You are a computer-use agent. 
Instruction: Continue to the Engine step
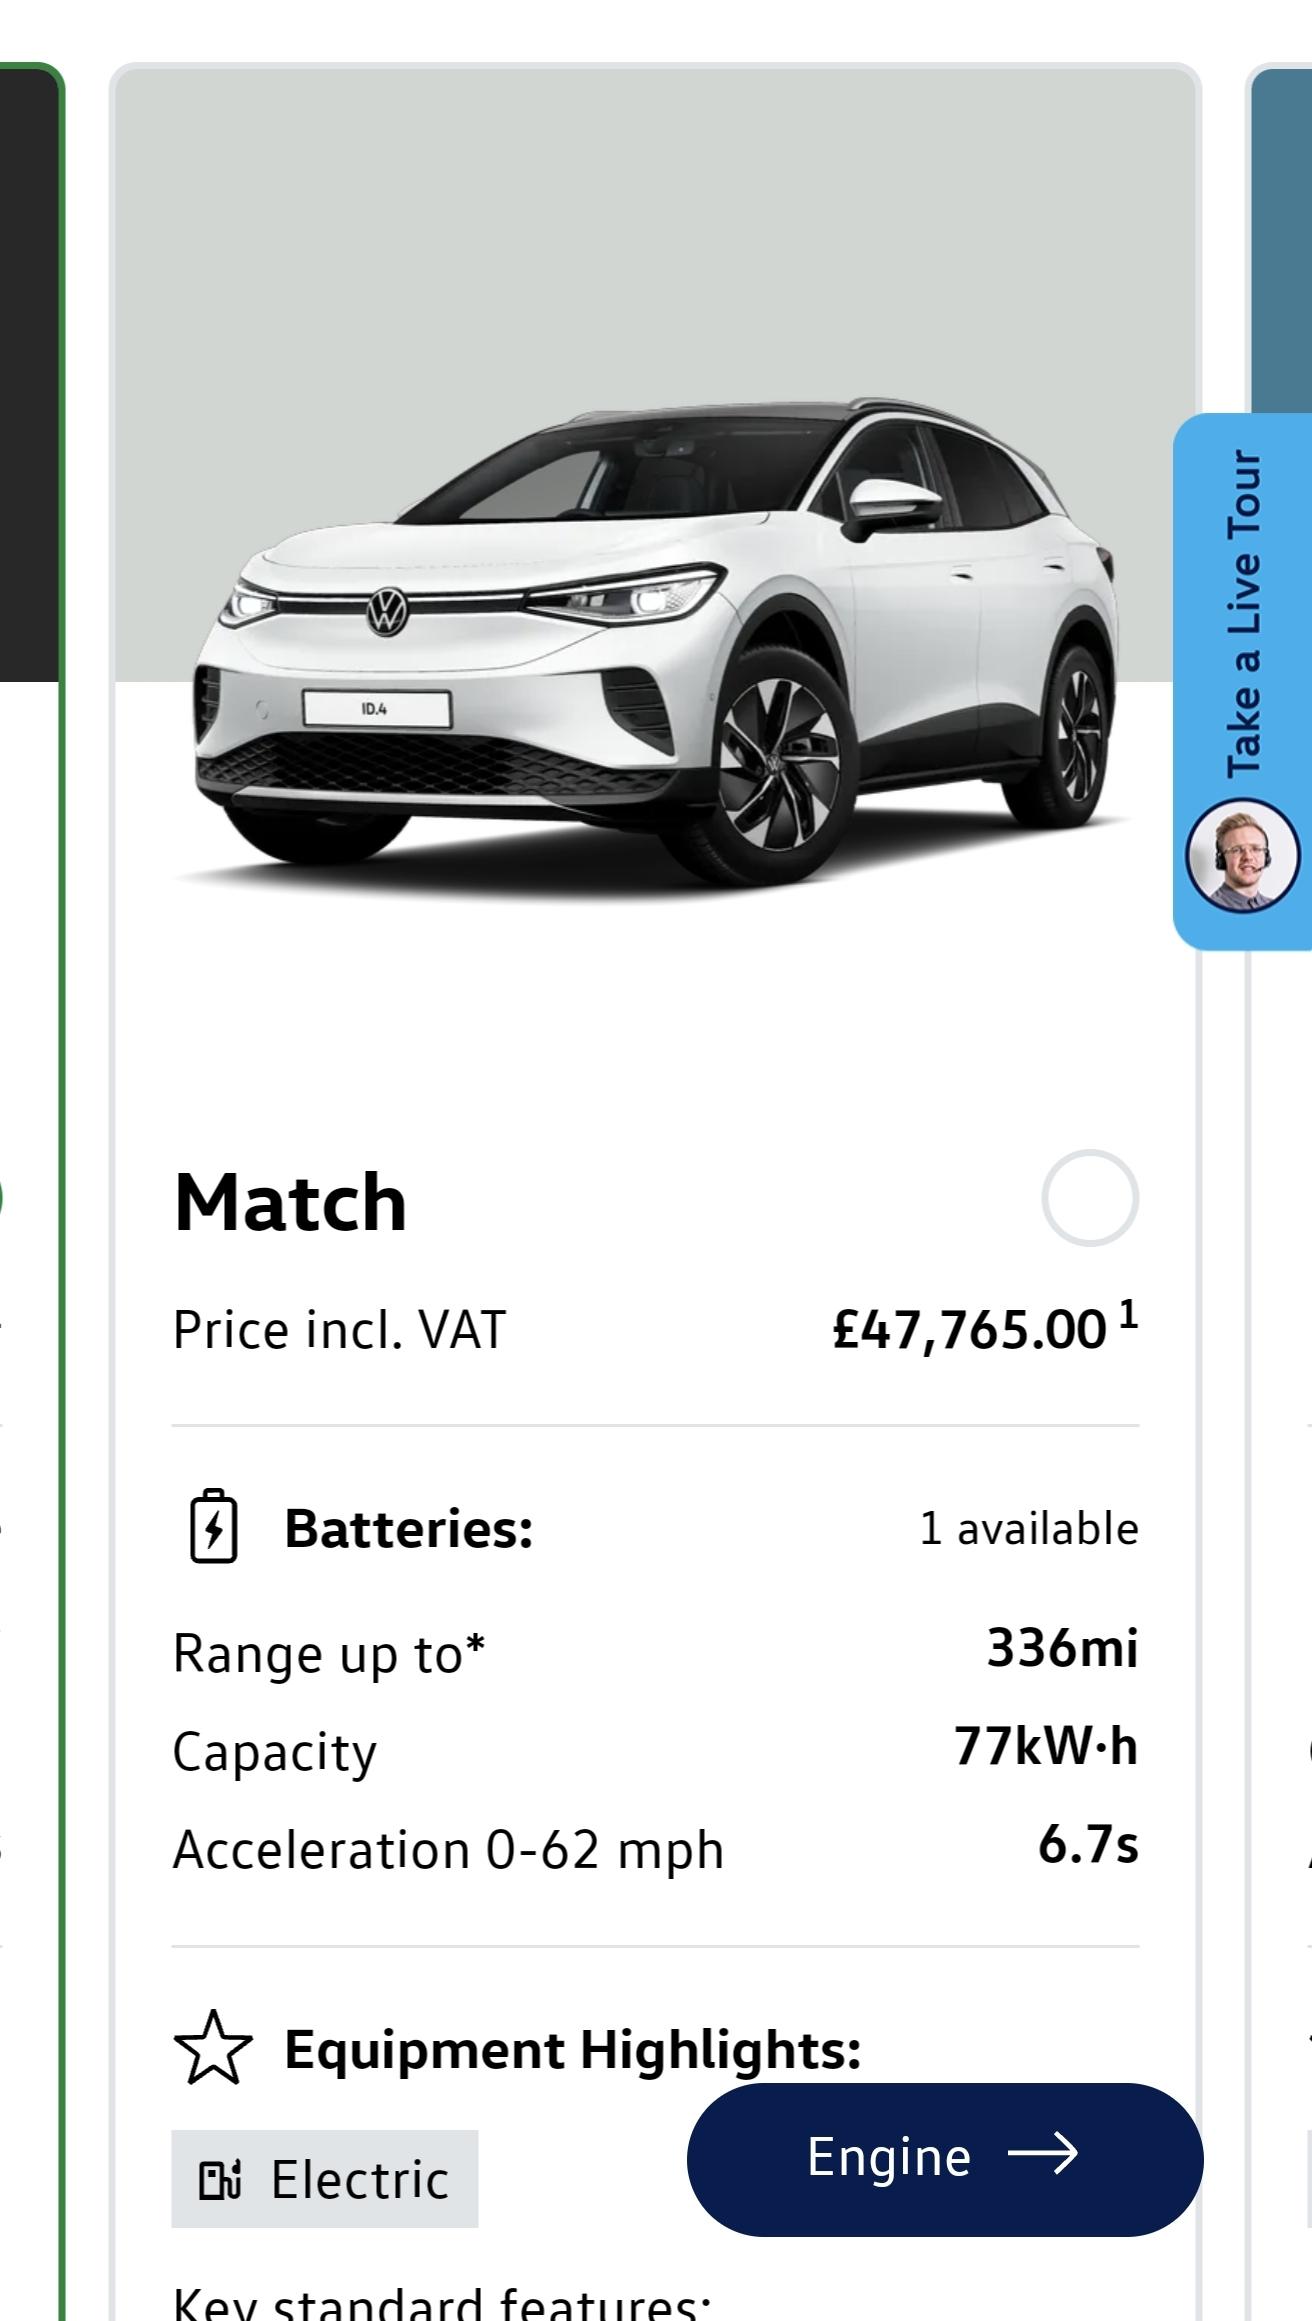click(944, 2156)
